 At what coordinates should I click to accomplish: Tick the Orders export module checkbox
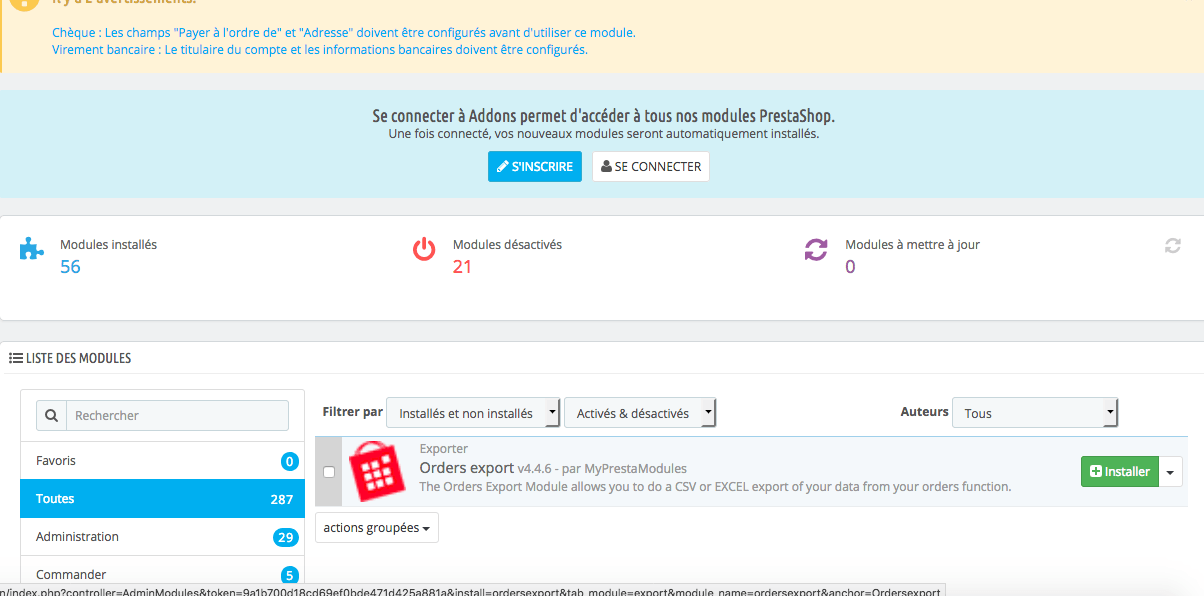coord(329,472)
